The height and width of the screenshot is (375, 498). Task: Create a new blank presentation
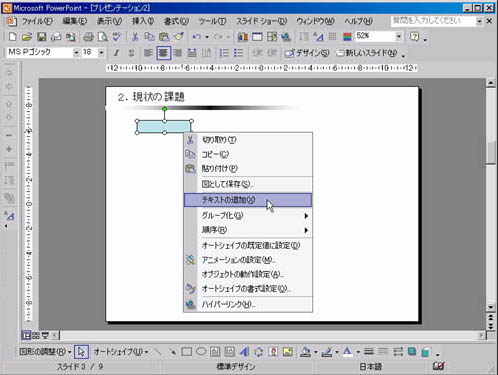point(12,37)
